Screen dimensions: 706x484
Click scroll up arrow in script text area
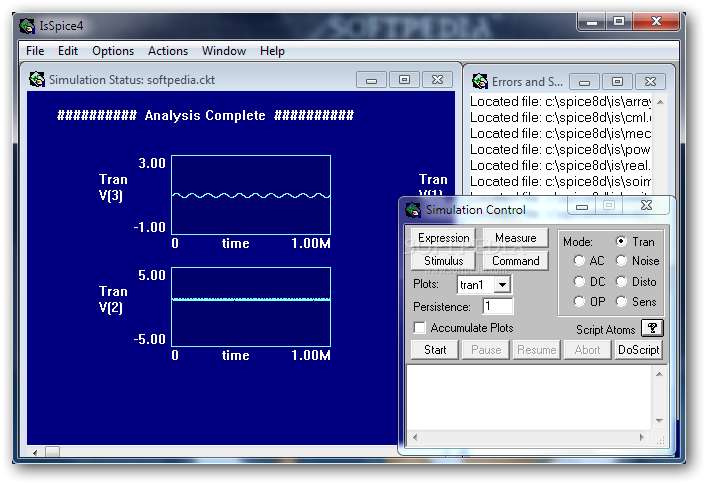[x=659, y=374]
